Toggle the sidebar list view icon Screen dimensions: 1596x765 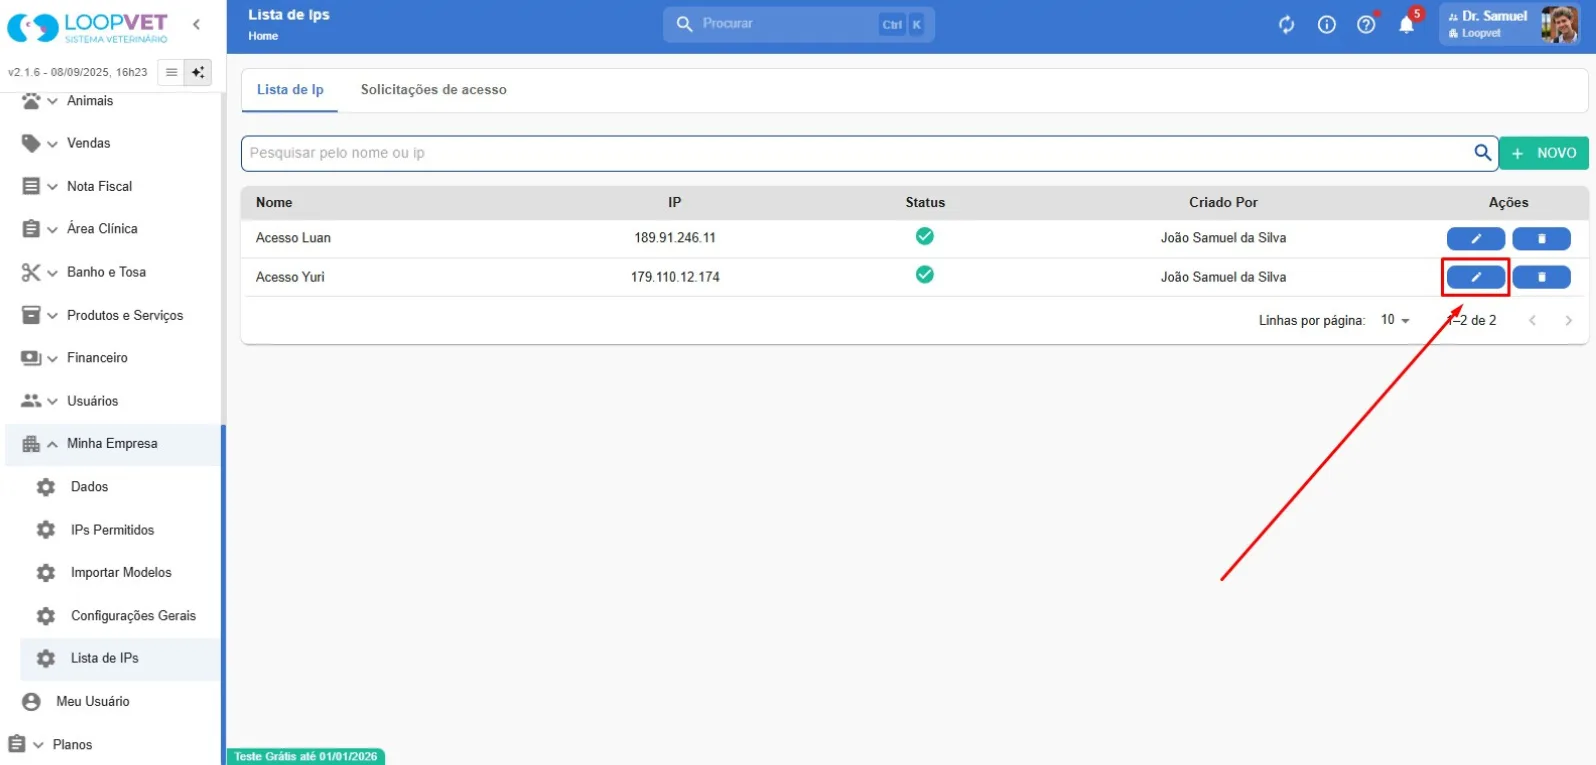point(172,72)
